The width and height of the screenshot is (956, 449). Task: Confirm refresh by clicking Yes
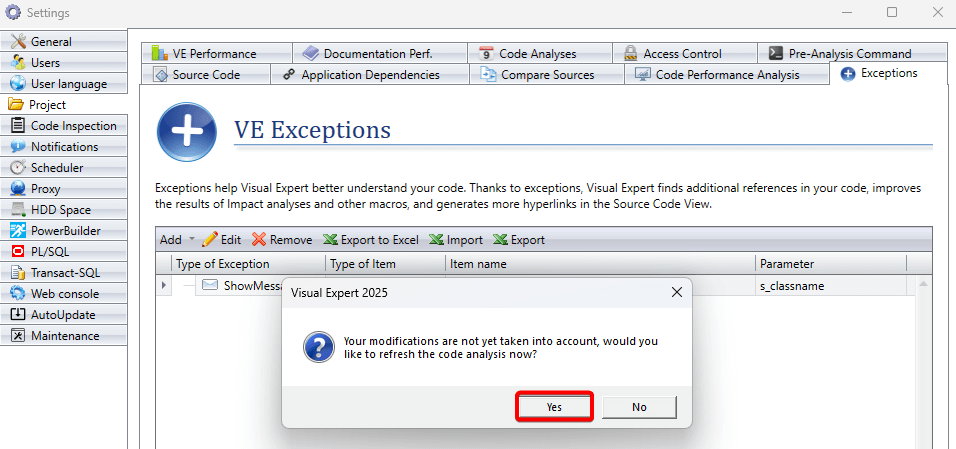coord(554,407)
